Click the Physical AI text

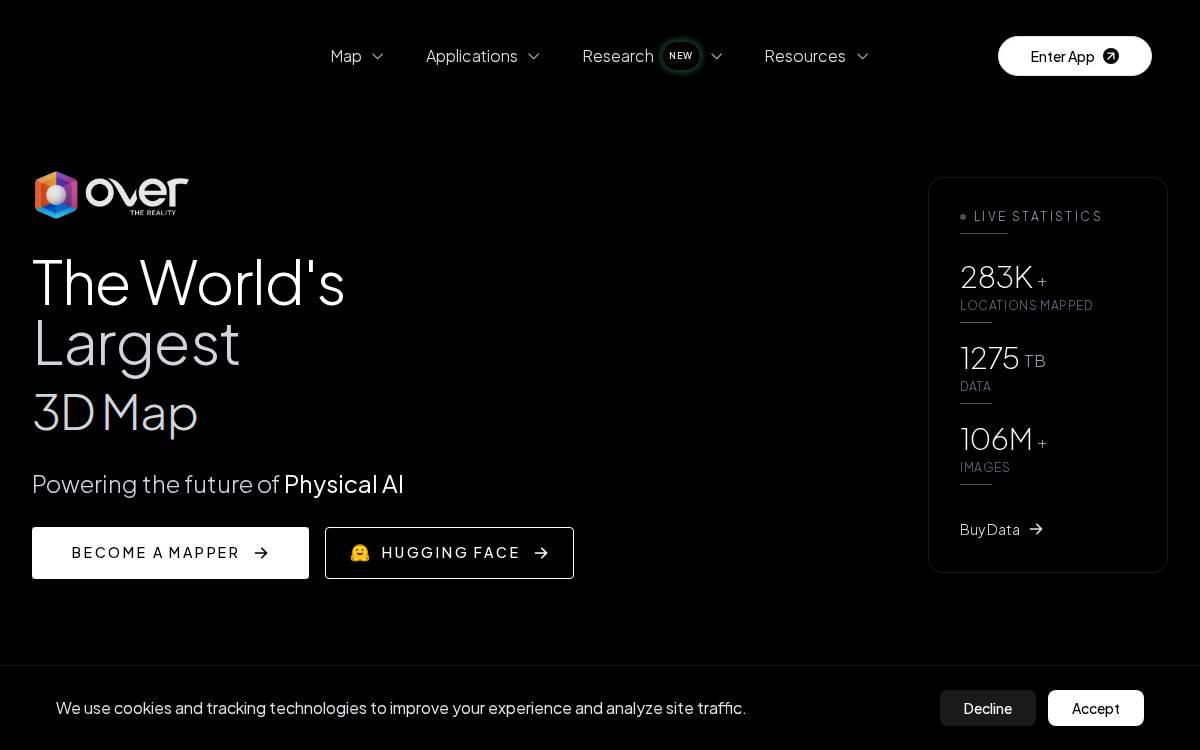[344, 484]
